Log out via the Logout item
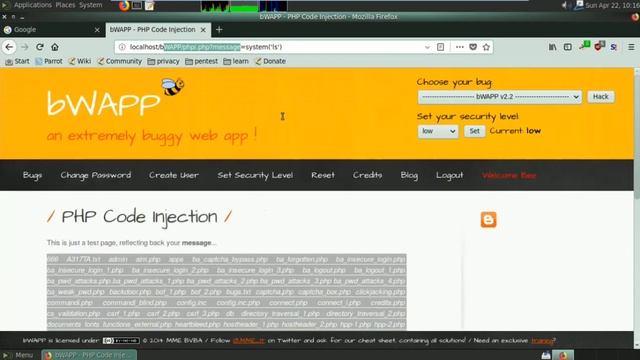The width and height of the screenshot is (640, 360). click(x=449, y=175)
